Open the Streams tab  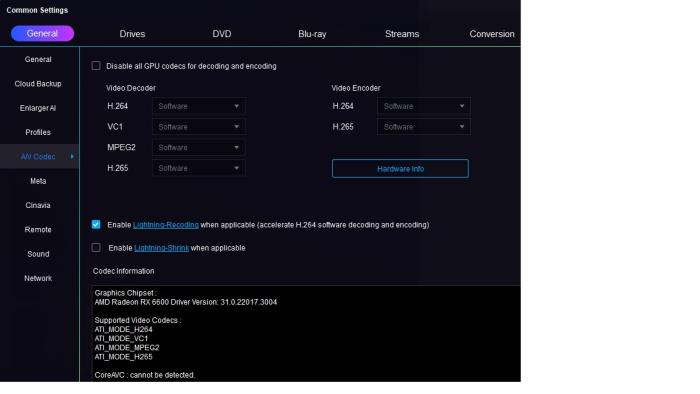tap(402, 34)
